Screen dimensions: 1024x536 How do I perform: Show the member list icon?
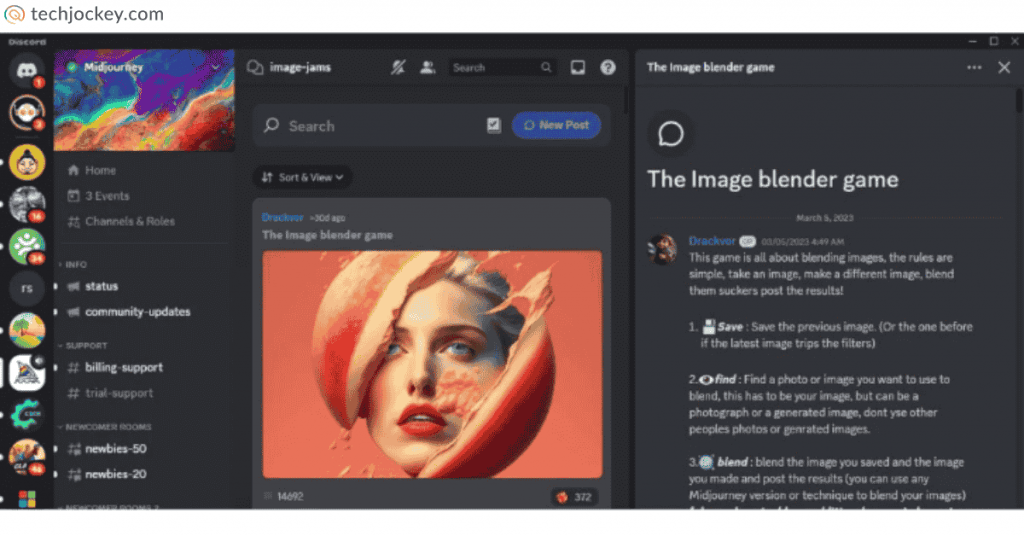click(428, 68)
